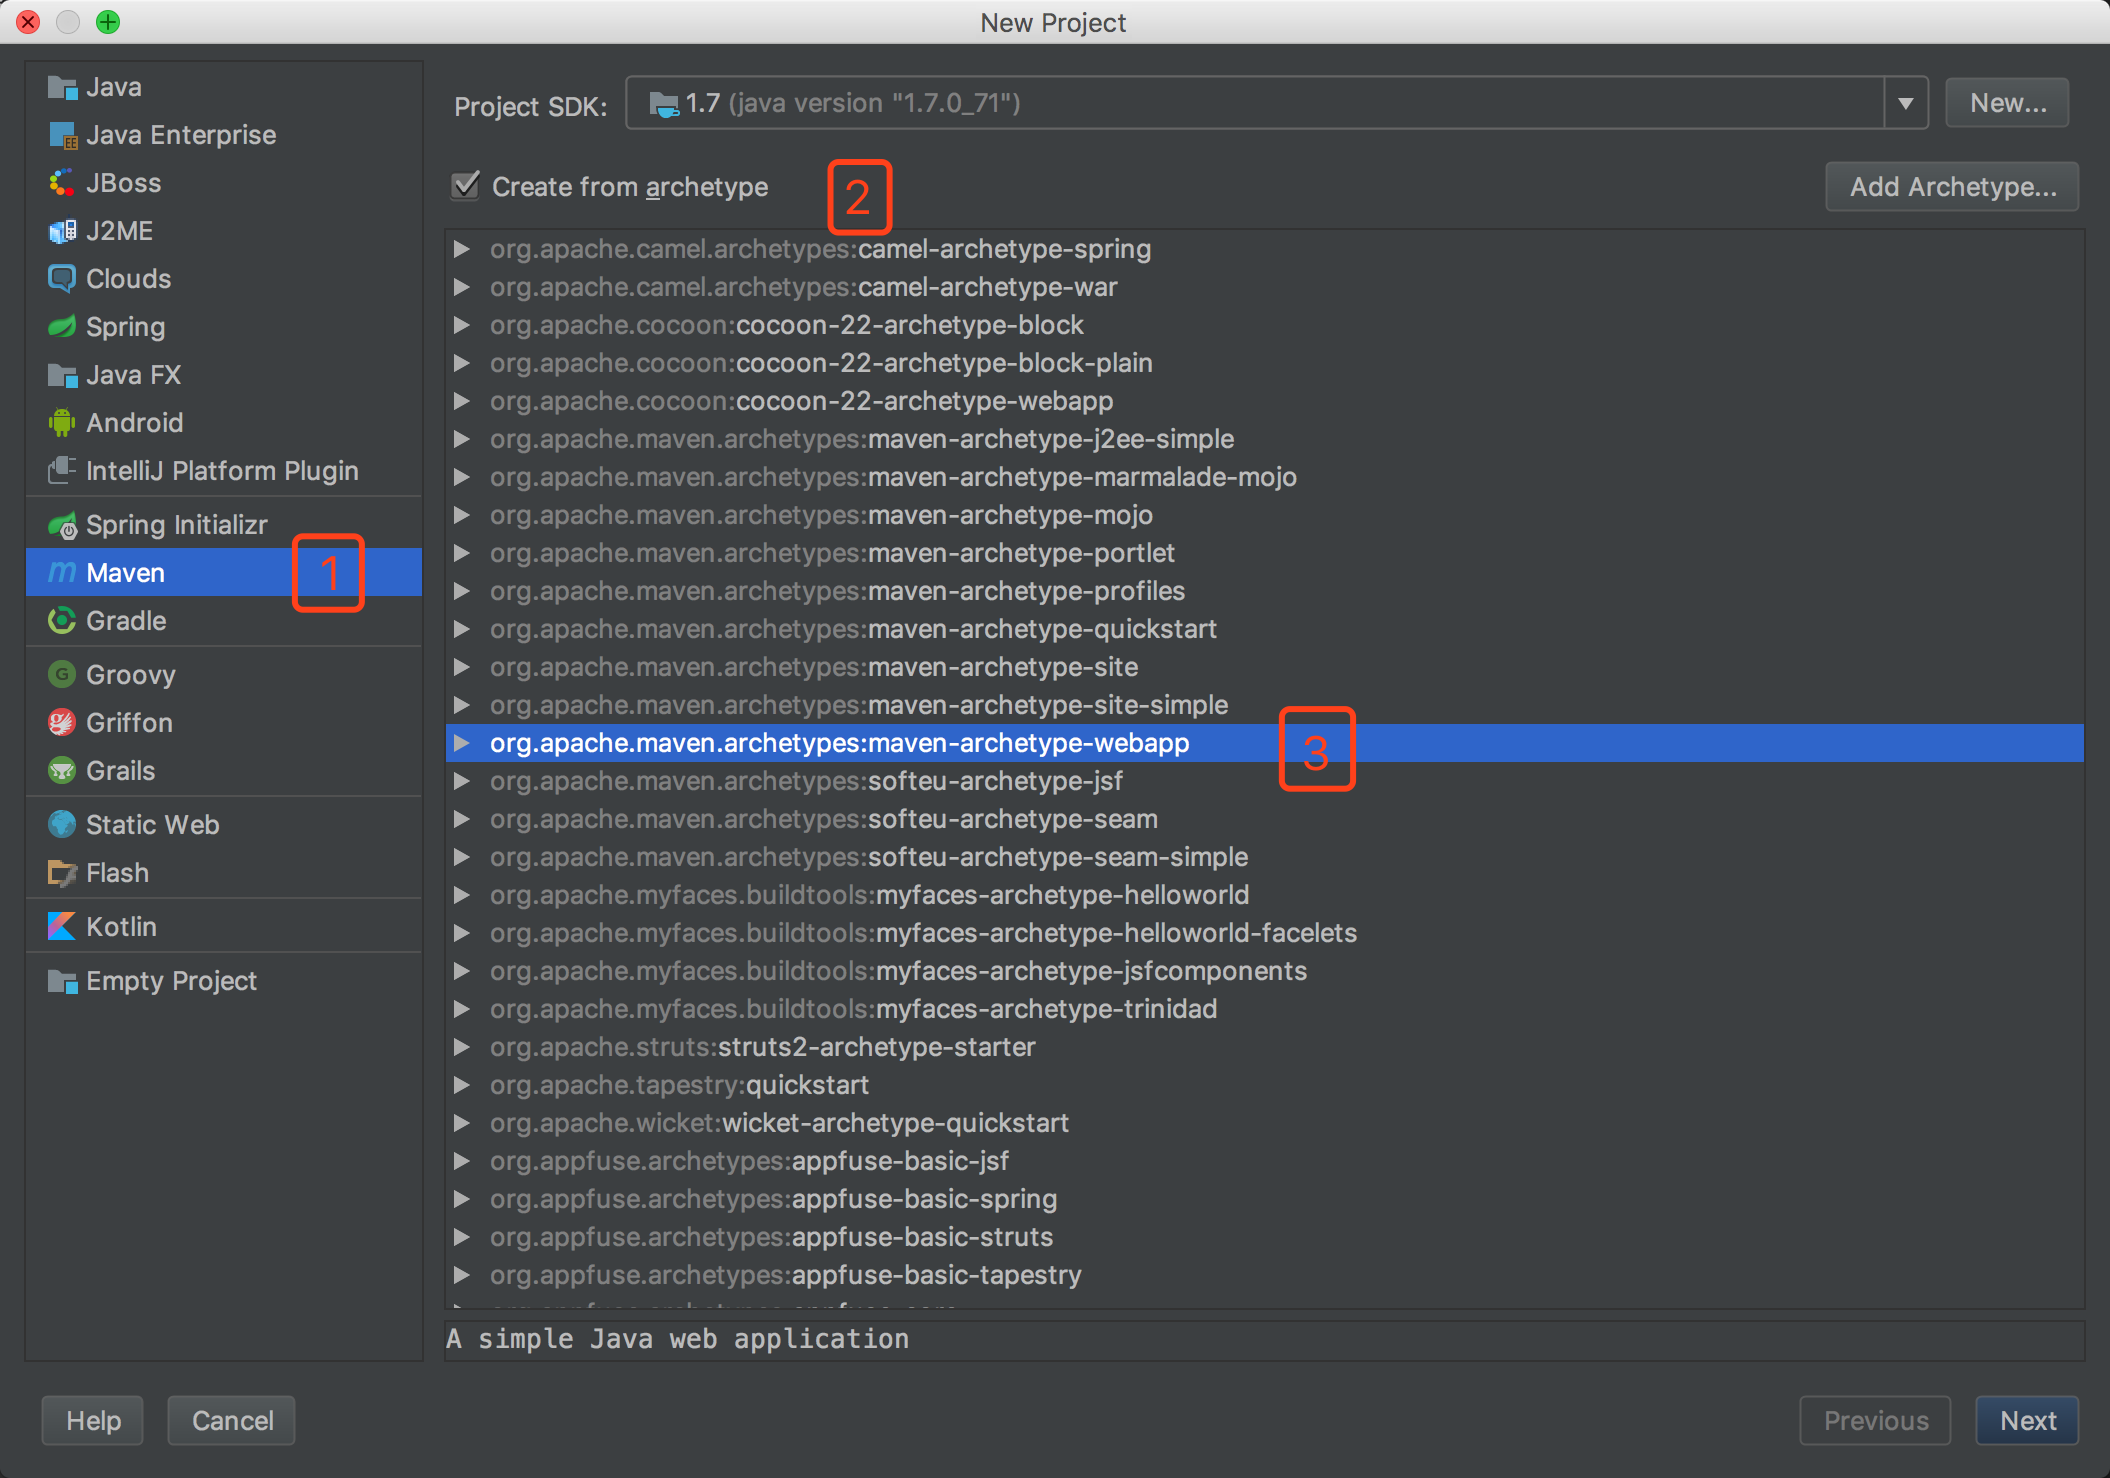Click the SDK folder icon in combo box

point(664,104)
